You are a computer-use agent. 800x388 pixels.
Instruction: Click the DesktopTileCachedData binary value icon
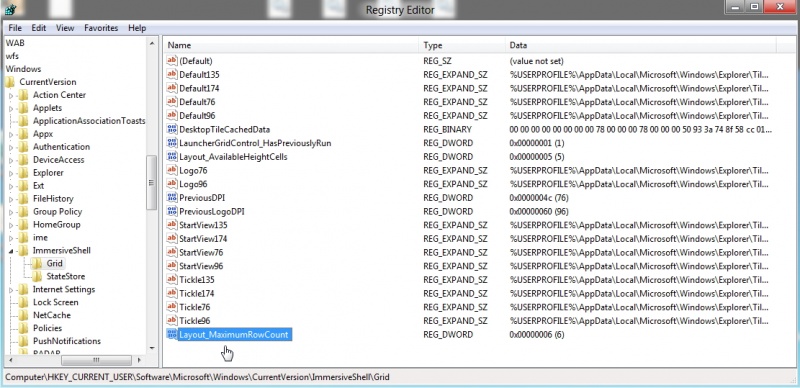click(x=171, y=129)
